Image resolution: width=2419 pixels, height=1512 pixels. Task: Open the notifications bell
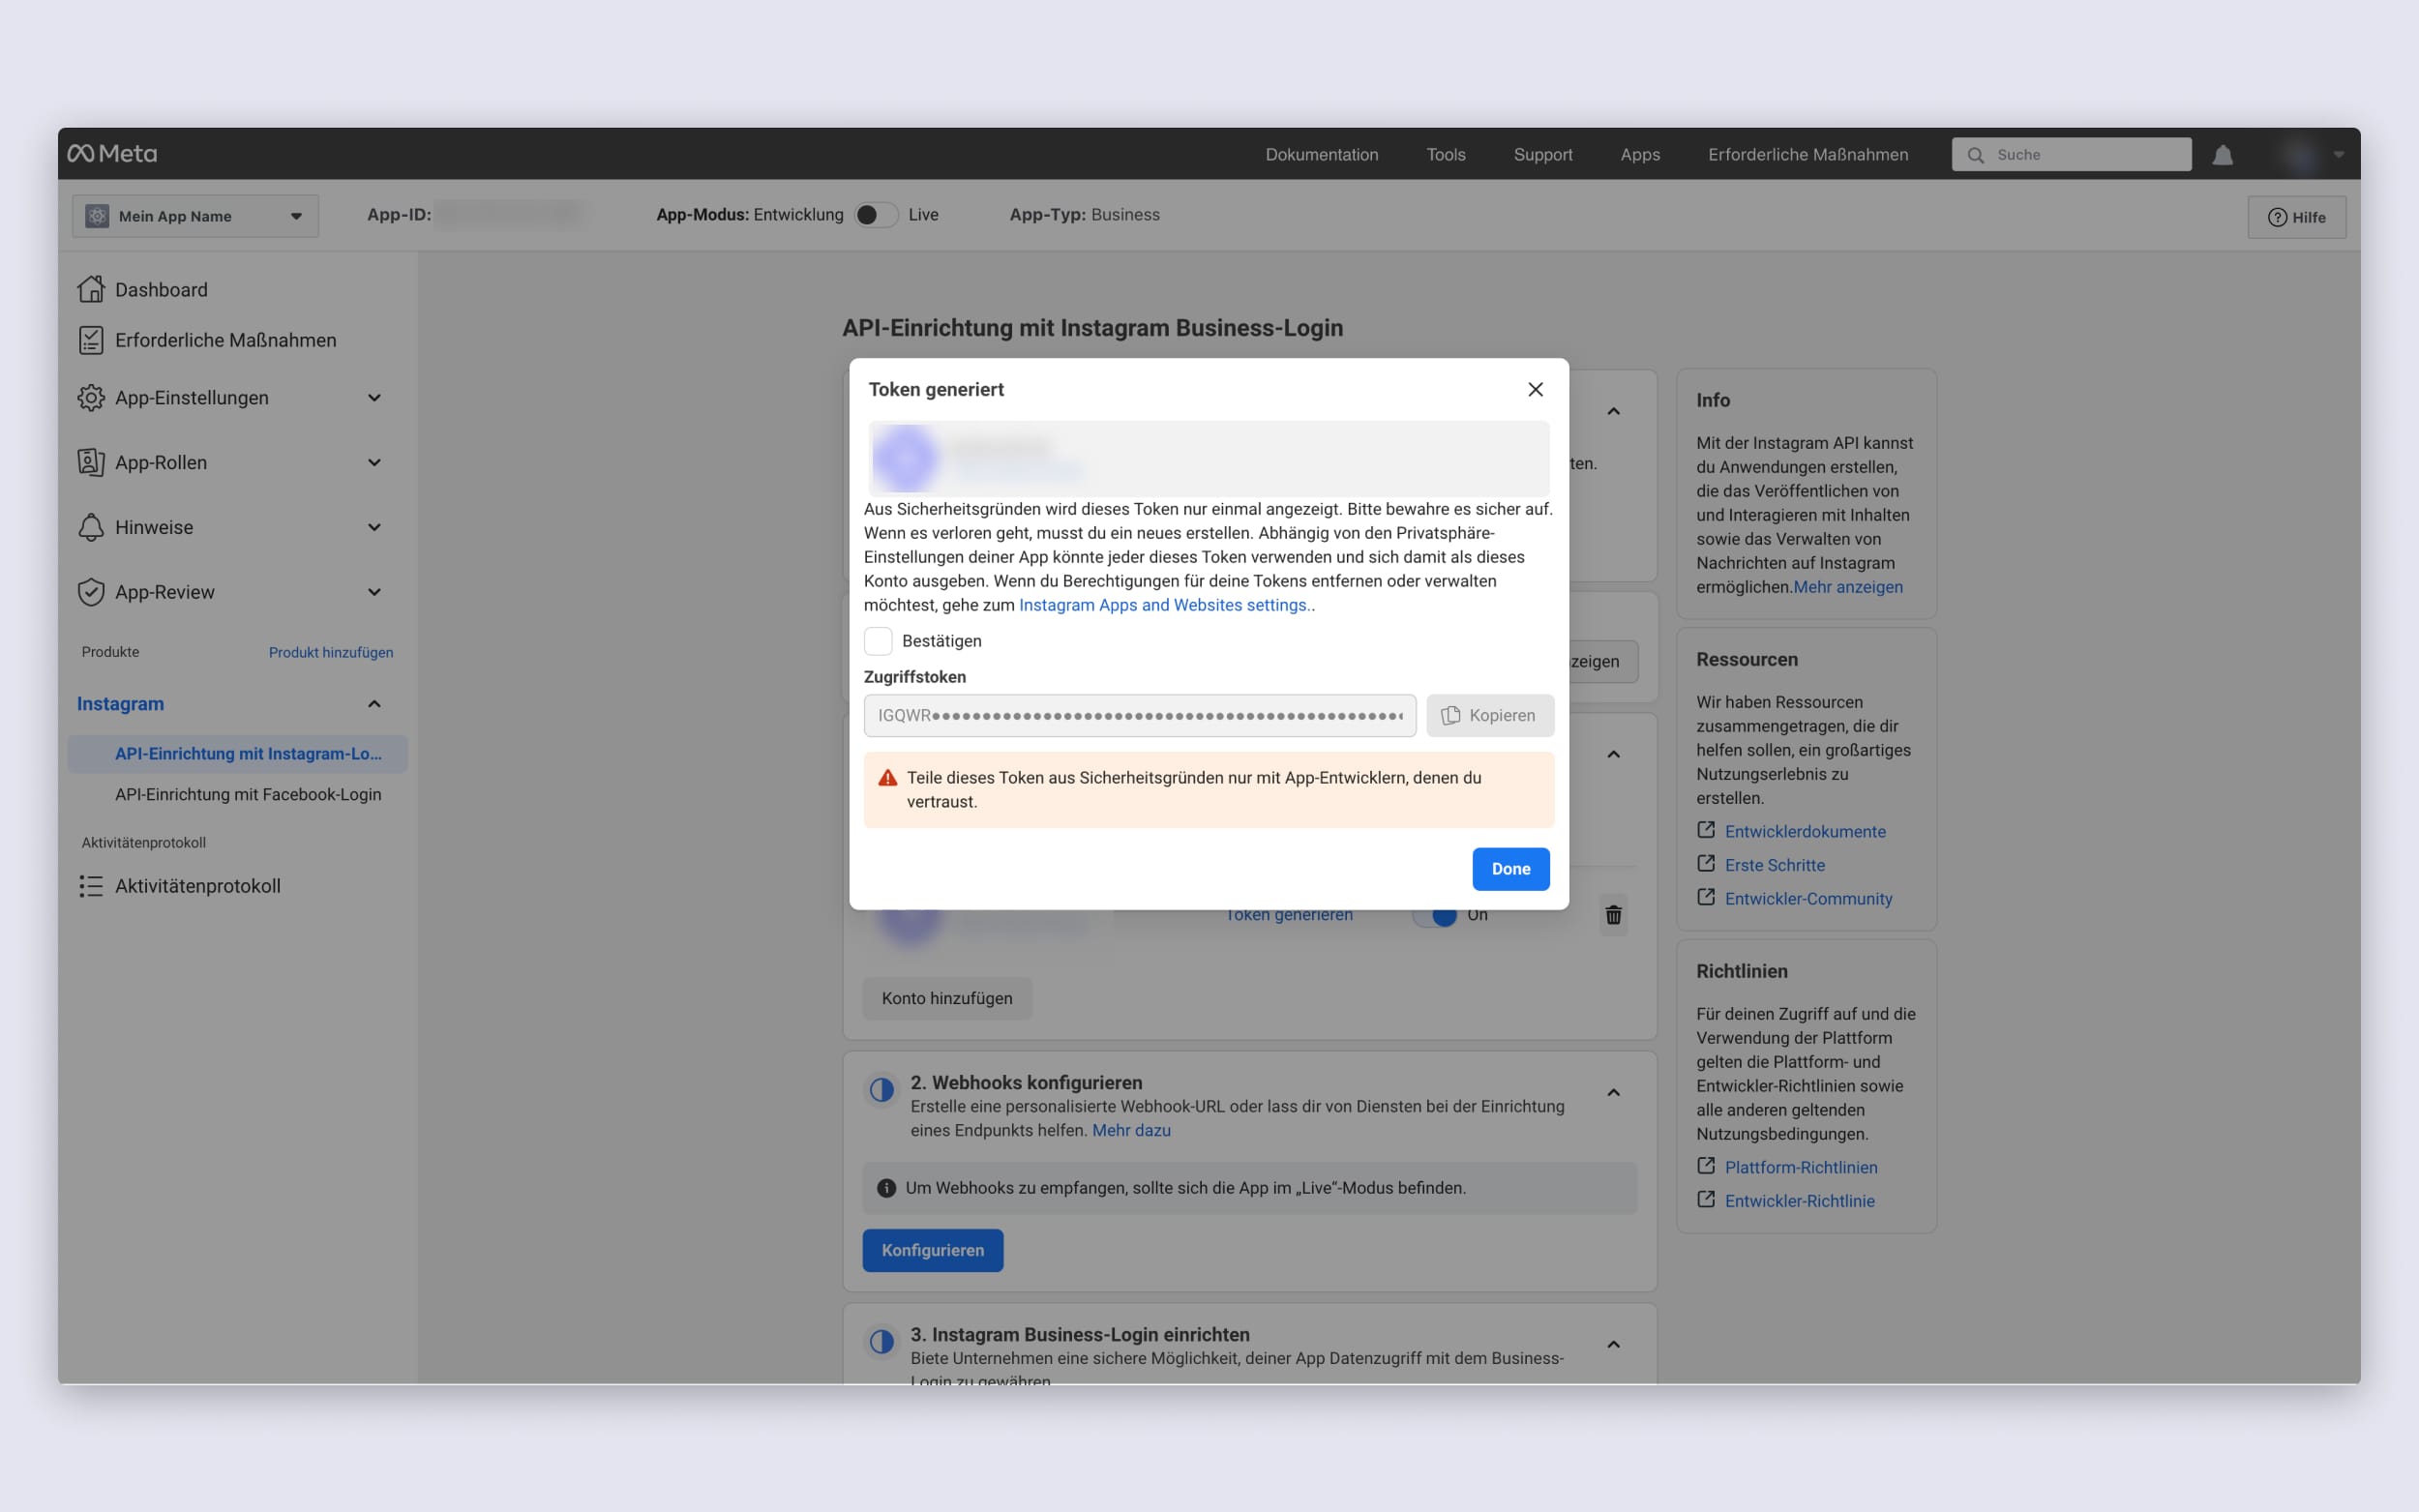click(x=2222, y=155)
